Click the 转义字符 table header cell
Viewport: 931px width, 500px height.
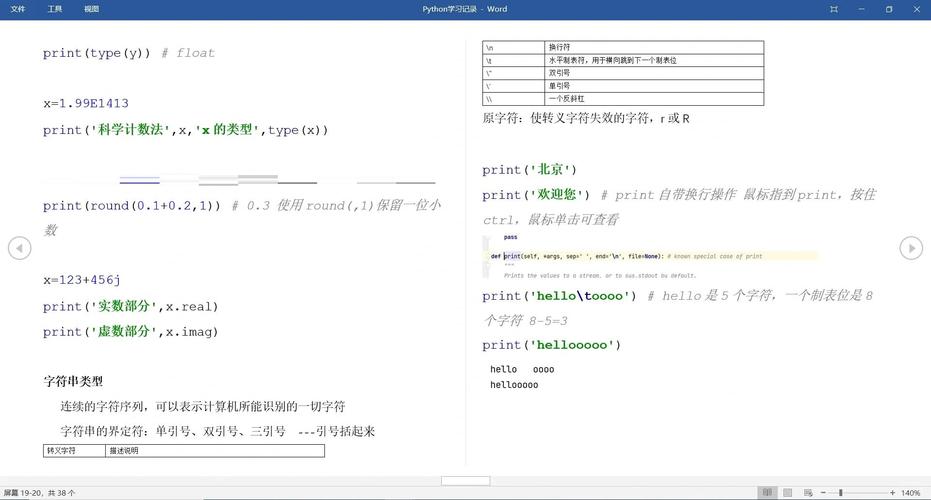tap(74, 451)
